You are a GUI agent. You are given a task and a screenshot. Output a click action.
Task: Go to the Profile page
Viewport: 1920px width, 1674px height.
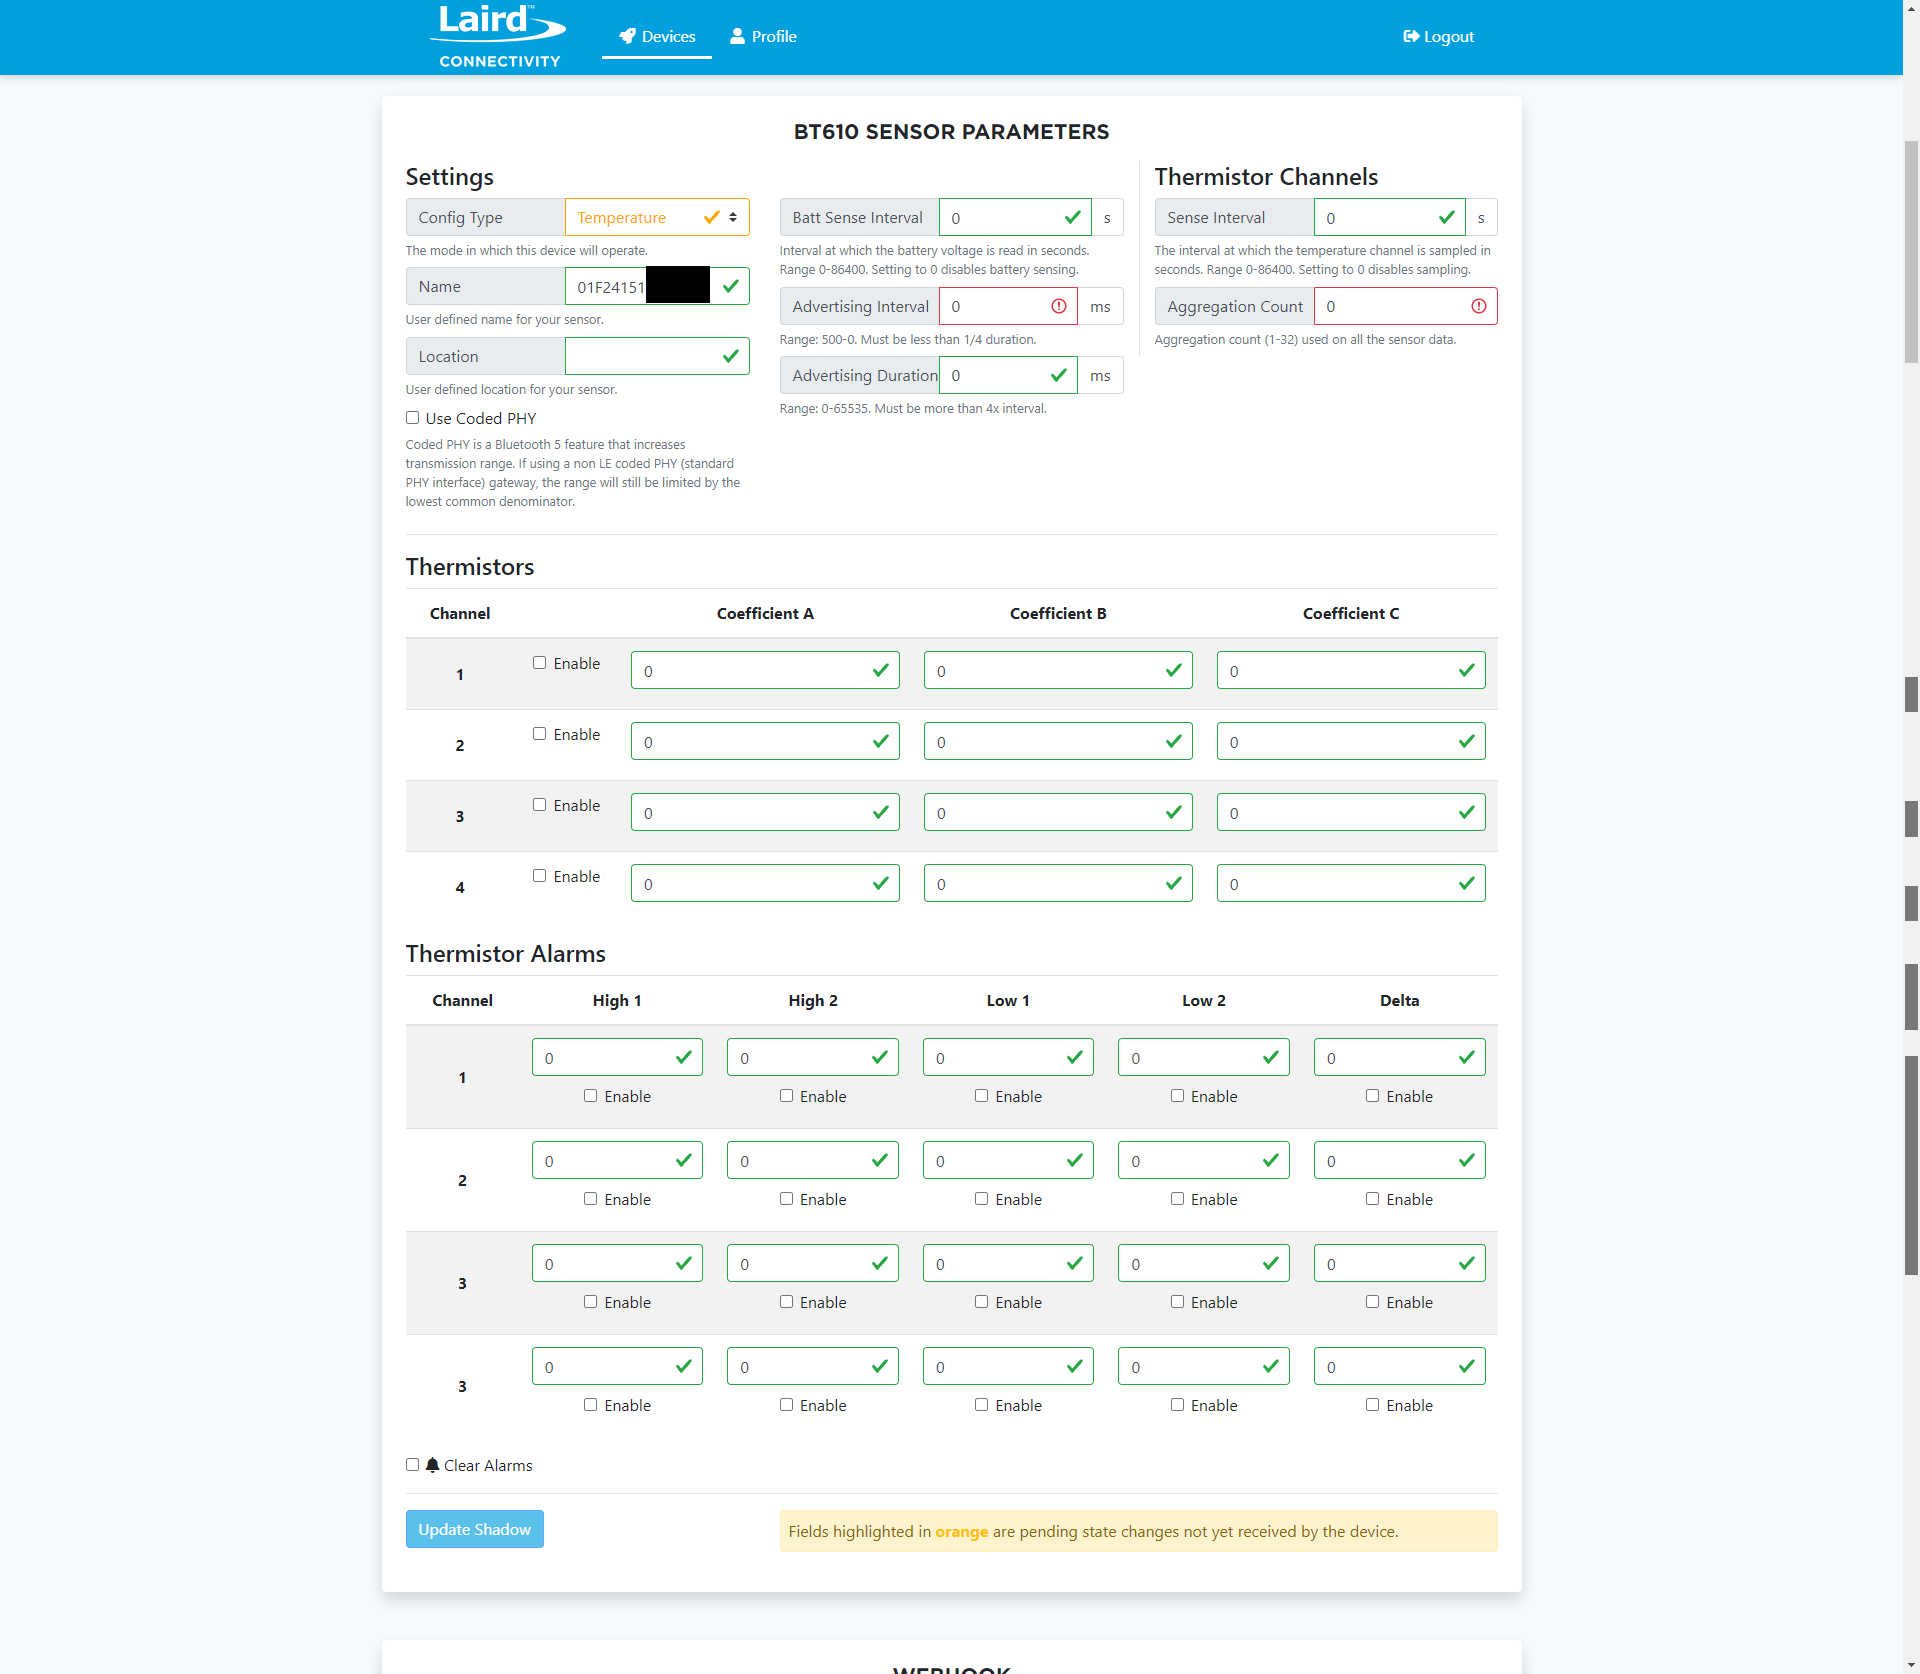773,36
